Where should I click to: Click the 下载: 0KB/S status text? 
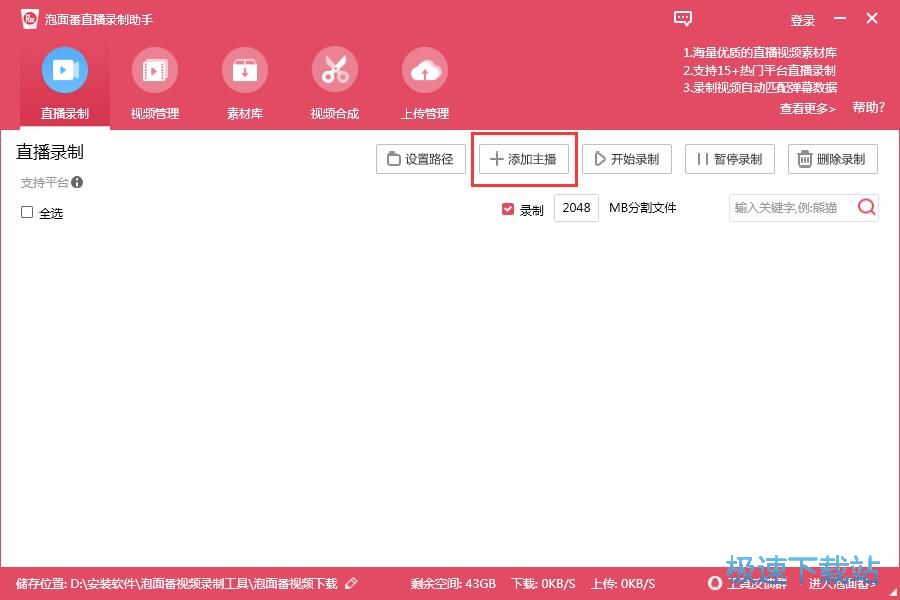[543, 584]
